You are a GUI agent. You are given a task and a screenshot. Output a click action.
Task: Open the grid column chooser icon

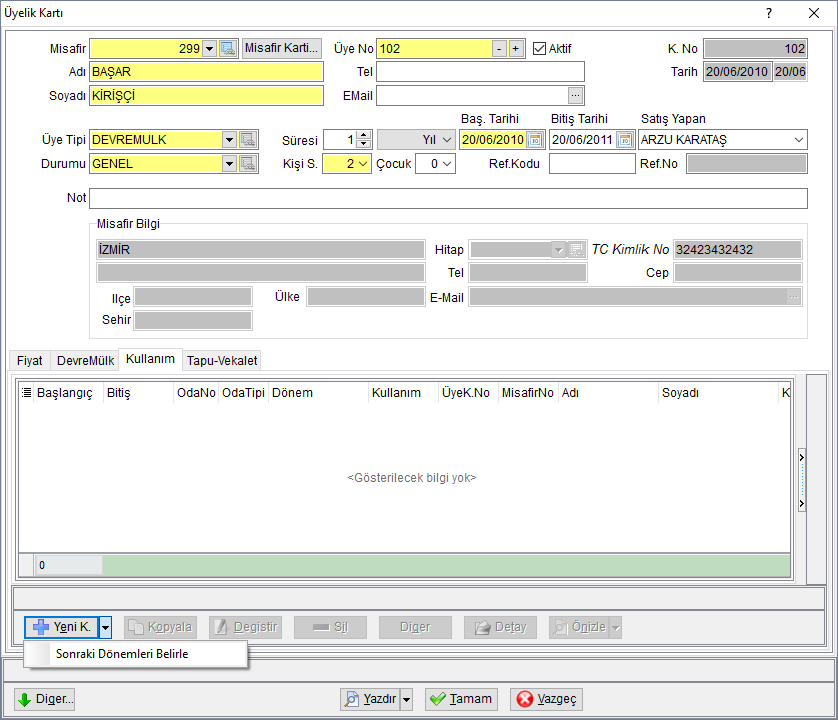pyautogui.click(x=26, y=393)
